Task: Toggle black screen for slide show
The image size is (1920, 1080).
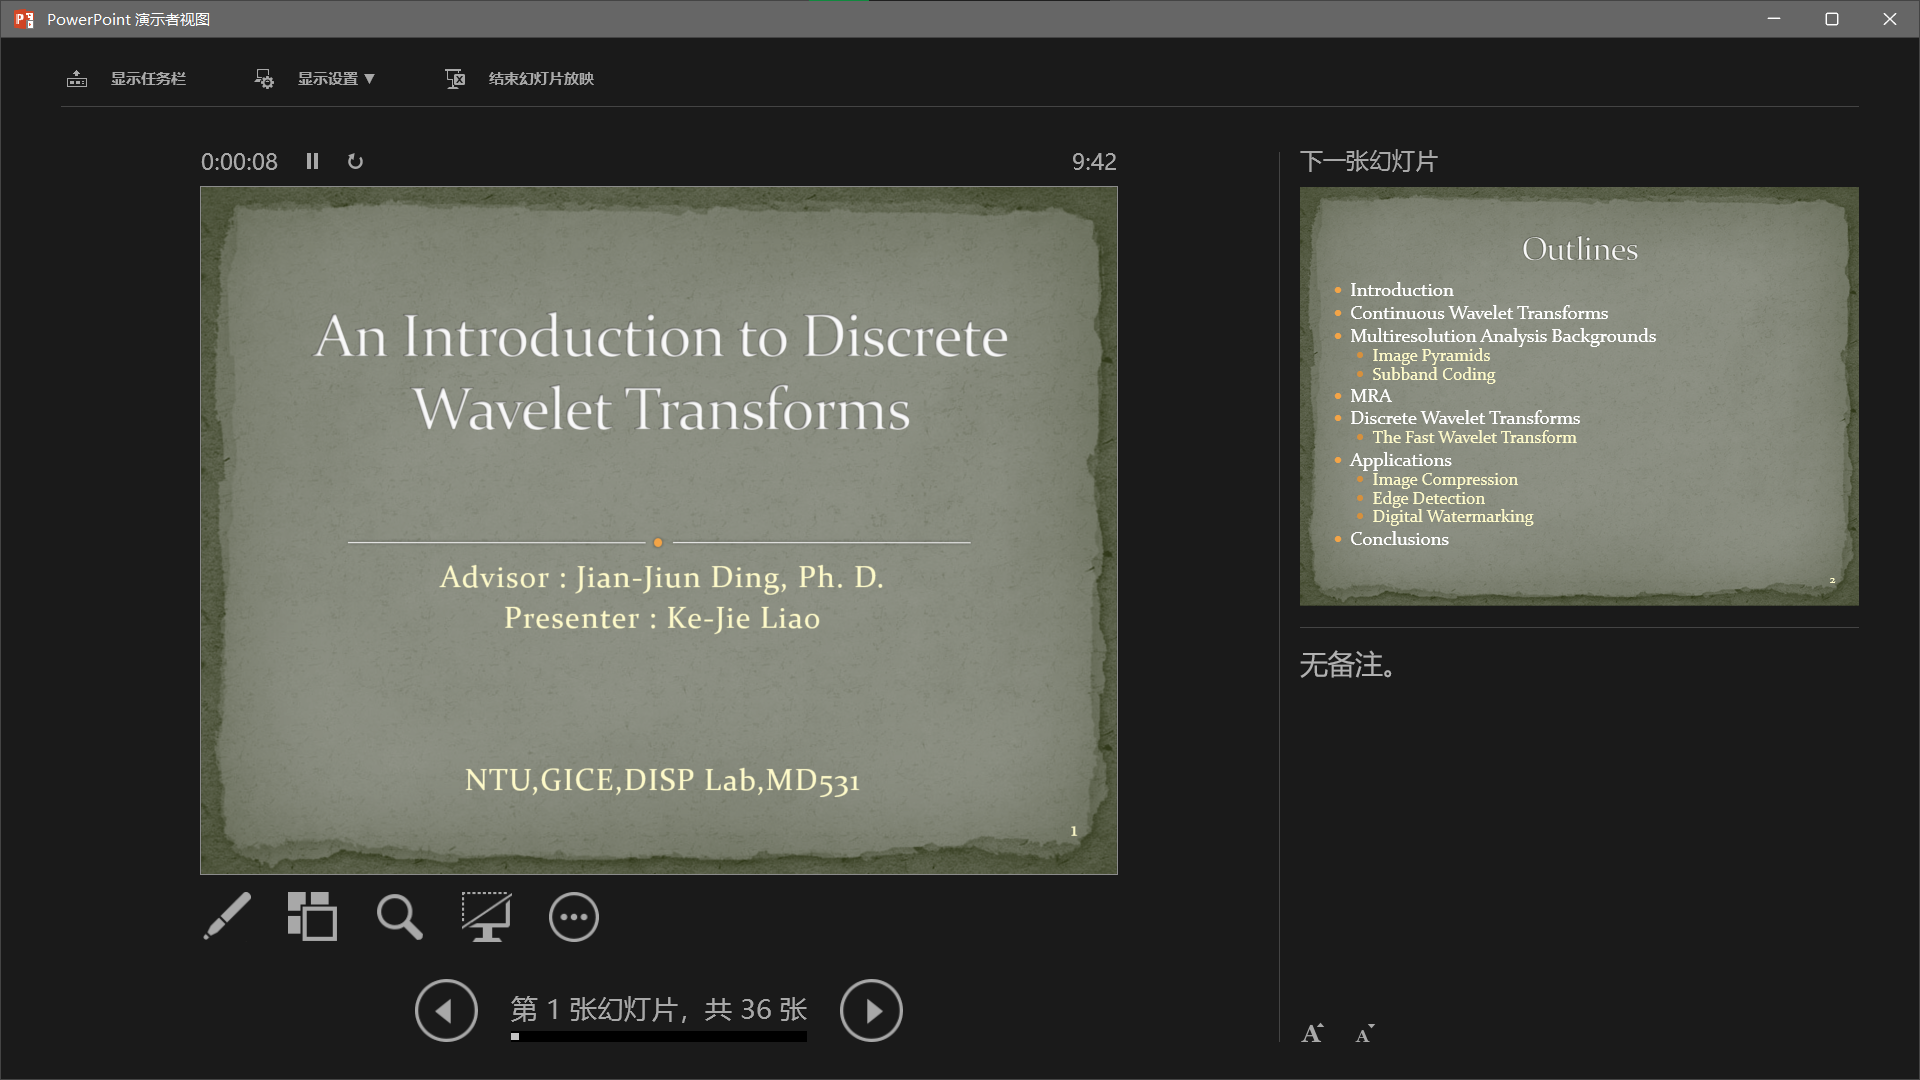Action: pyautogui.click(x=486, y=916)
